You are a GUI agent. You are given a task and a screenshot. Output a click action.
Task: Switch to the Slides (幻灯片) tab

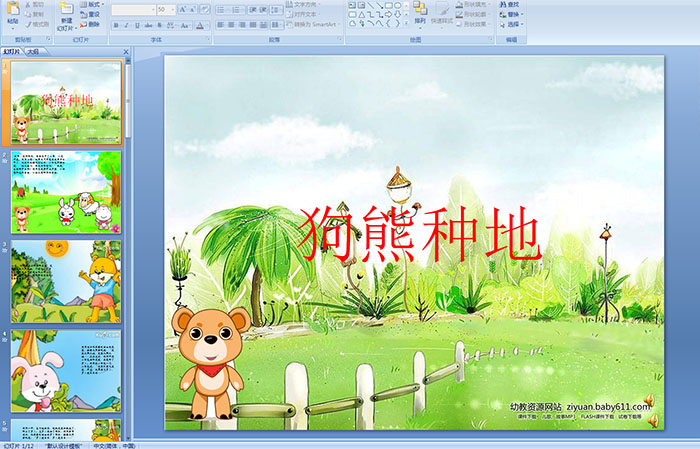coord(12,50)
